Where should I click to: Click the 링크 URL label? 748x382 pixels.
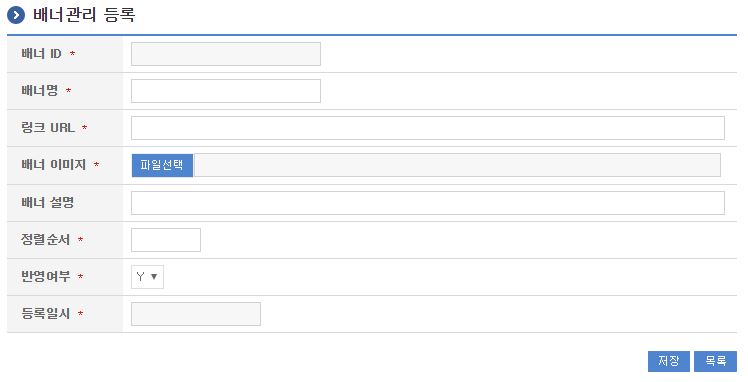[x=48, y=128]
